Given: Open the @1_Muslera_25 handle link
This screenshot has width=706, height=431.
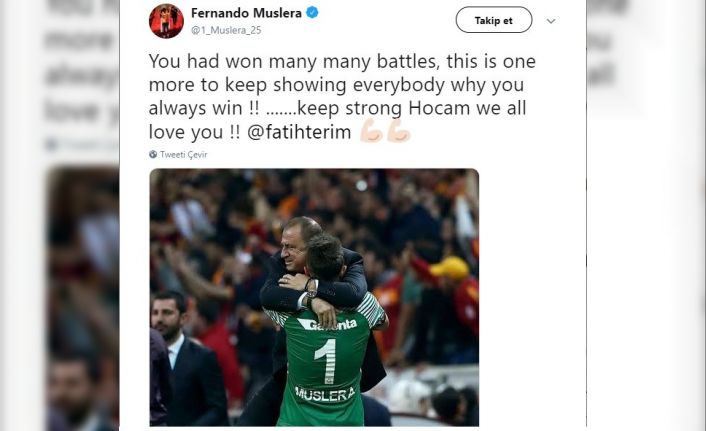Looking at the screenshot, I should point(226,30).
